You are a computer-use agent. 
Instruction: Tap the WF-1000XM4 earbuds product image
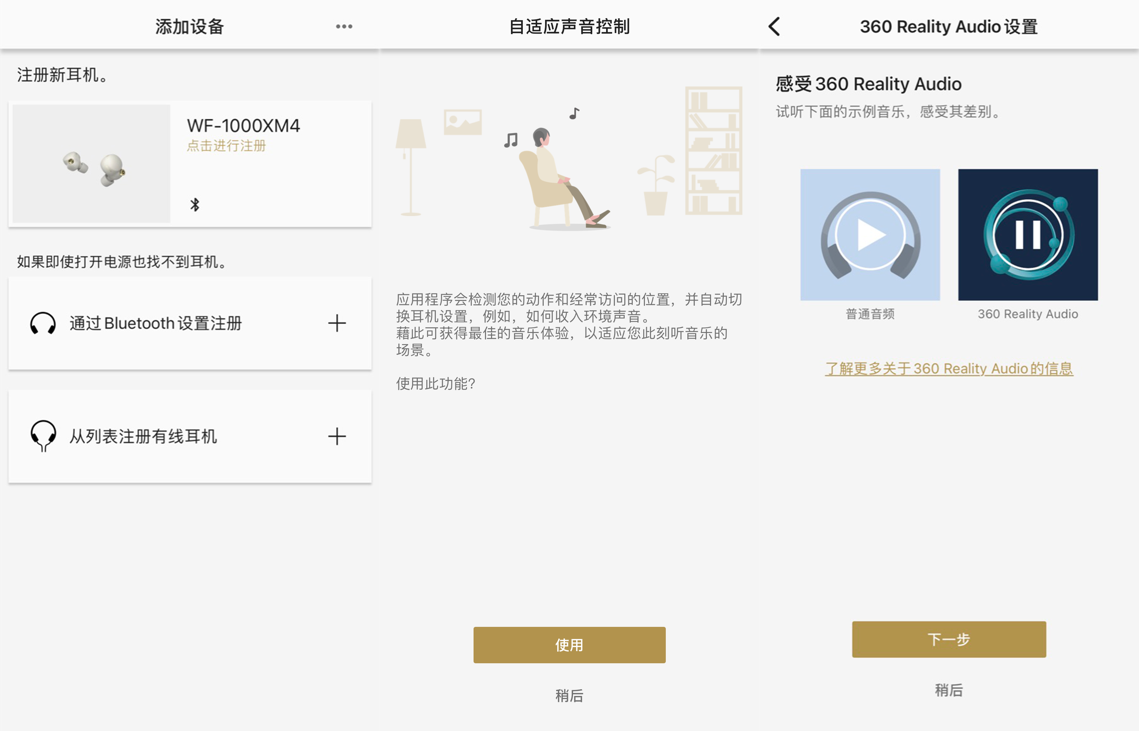(x=92, y=165)
